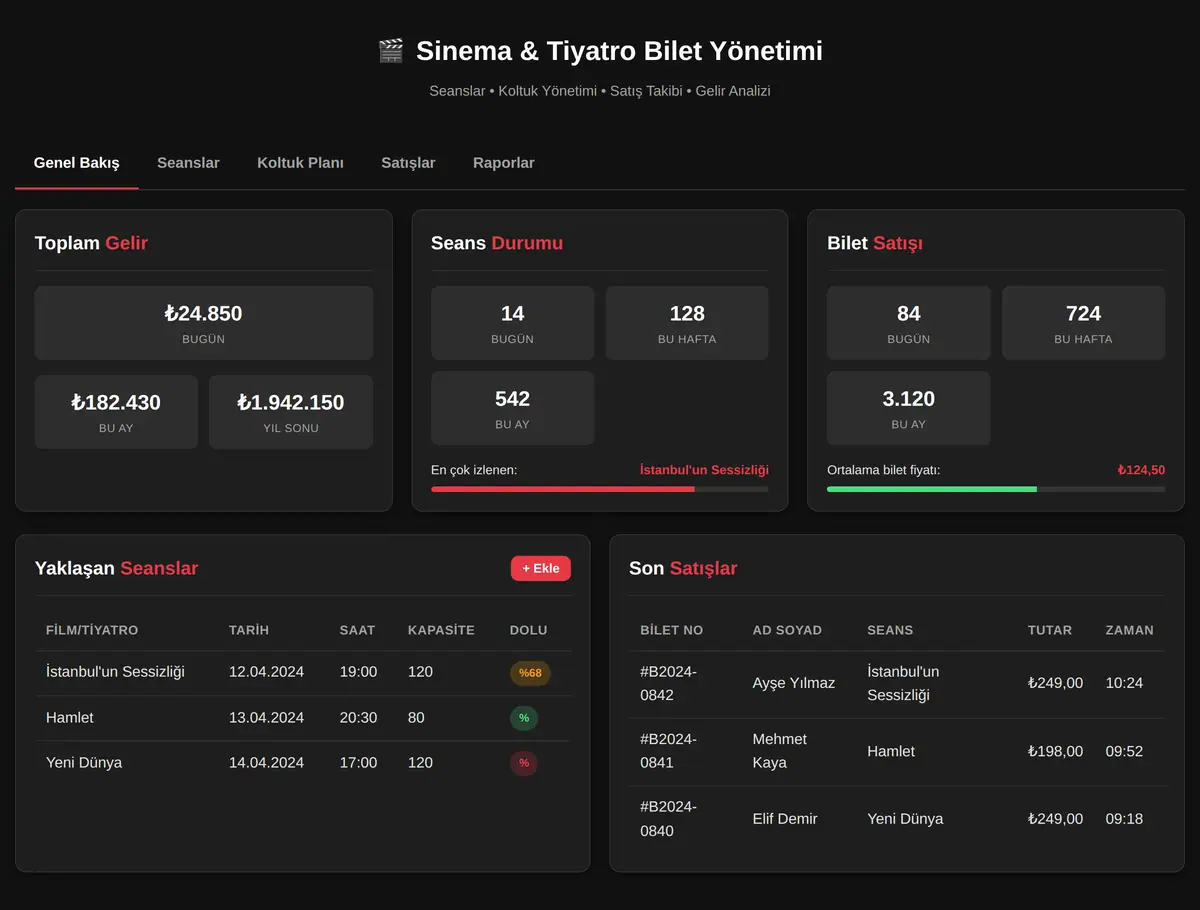
Task: Click the FİLM/TİYATRO column header
Action: tap(92, 630)
